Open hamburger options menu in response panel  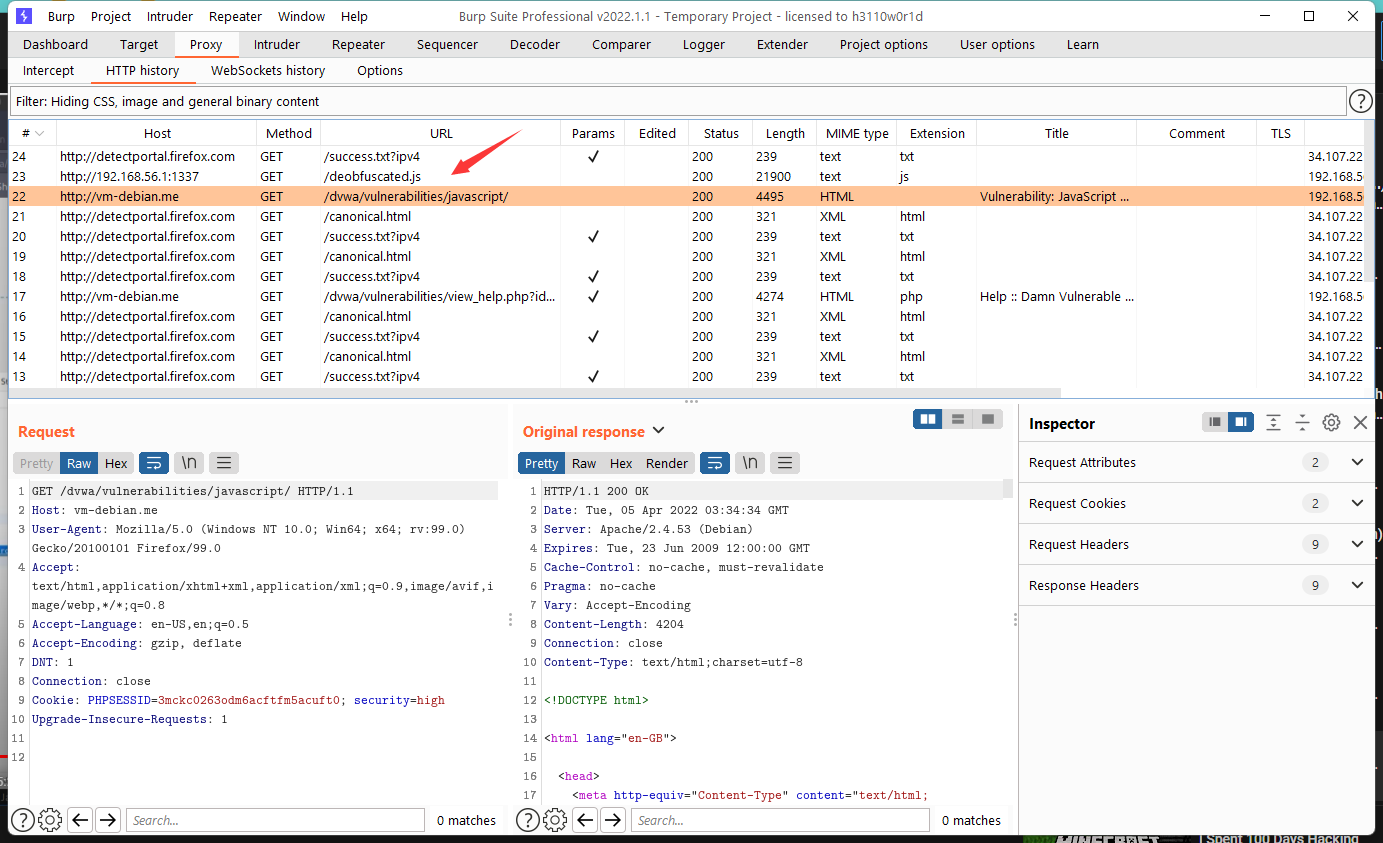pyautogui.click(x=785, y=463)
